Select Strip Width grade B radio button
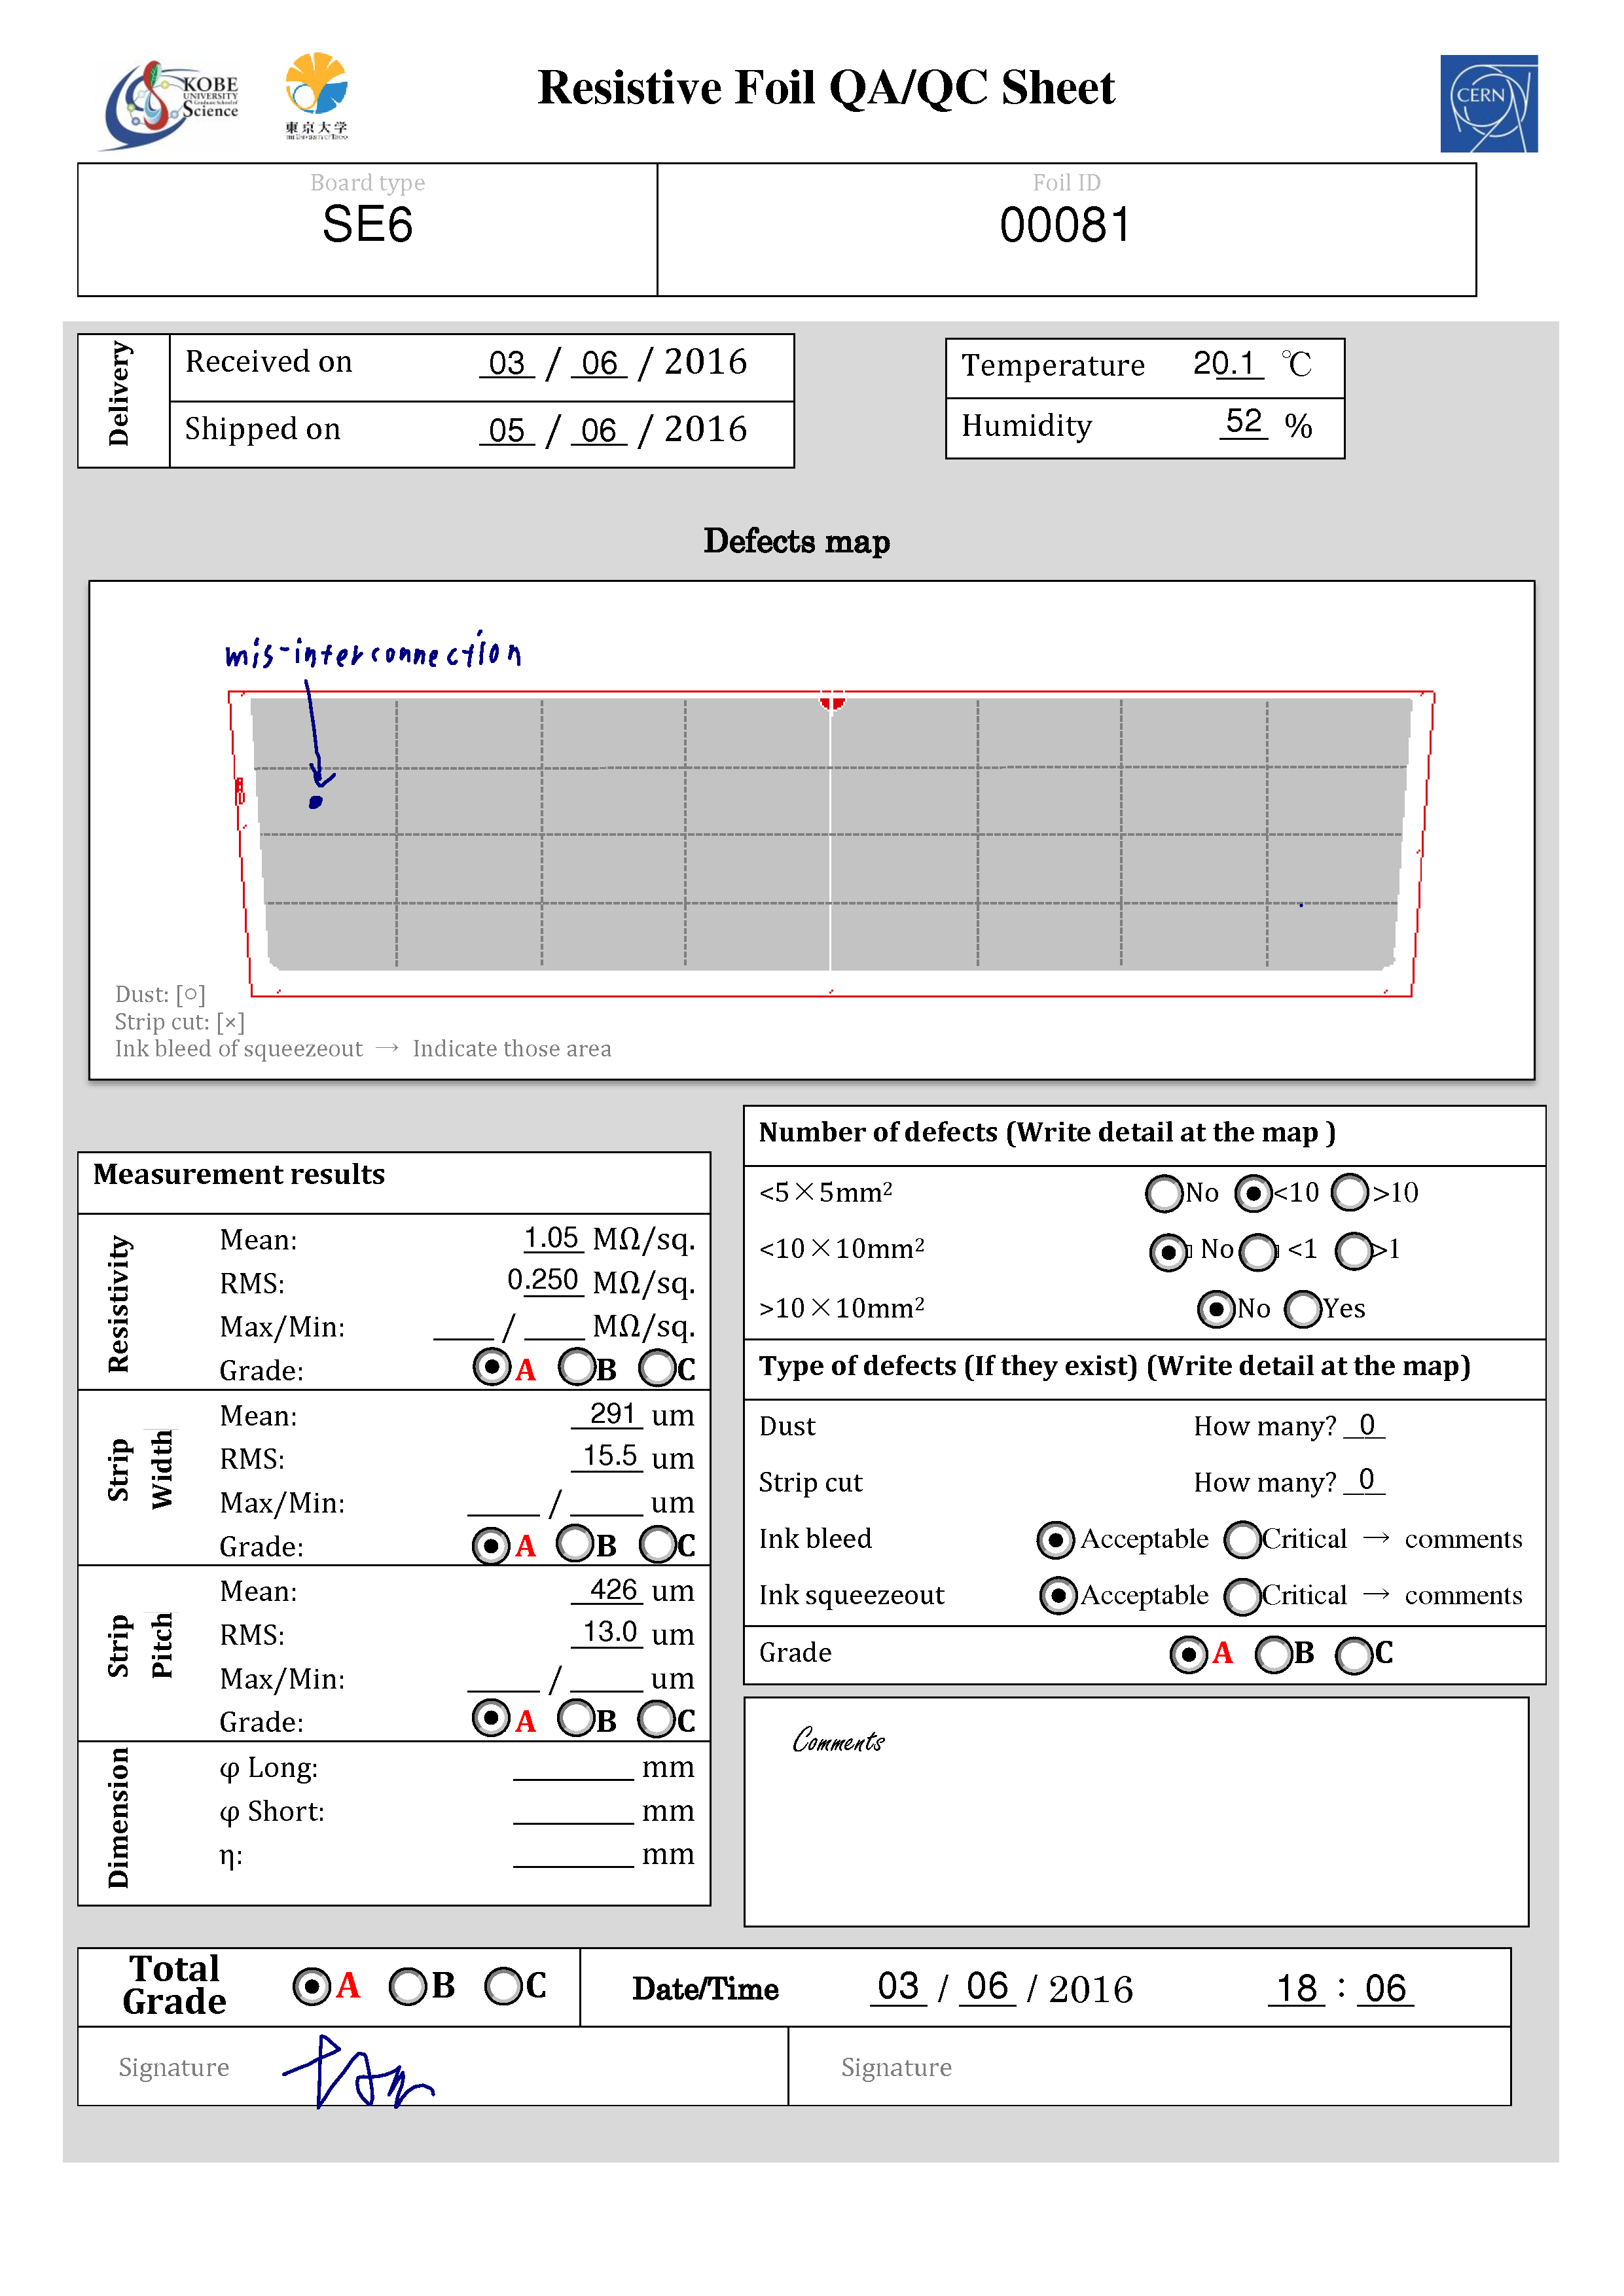1624x2296 pixels. click(x=576, y=1543)
